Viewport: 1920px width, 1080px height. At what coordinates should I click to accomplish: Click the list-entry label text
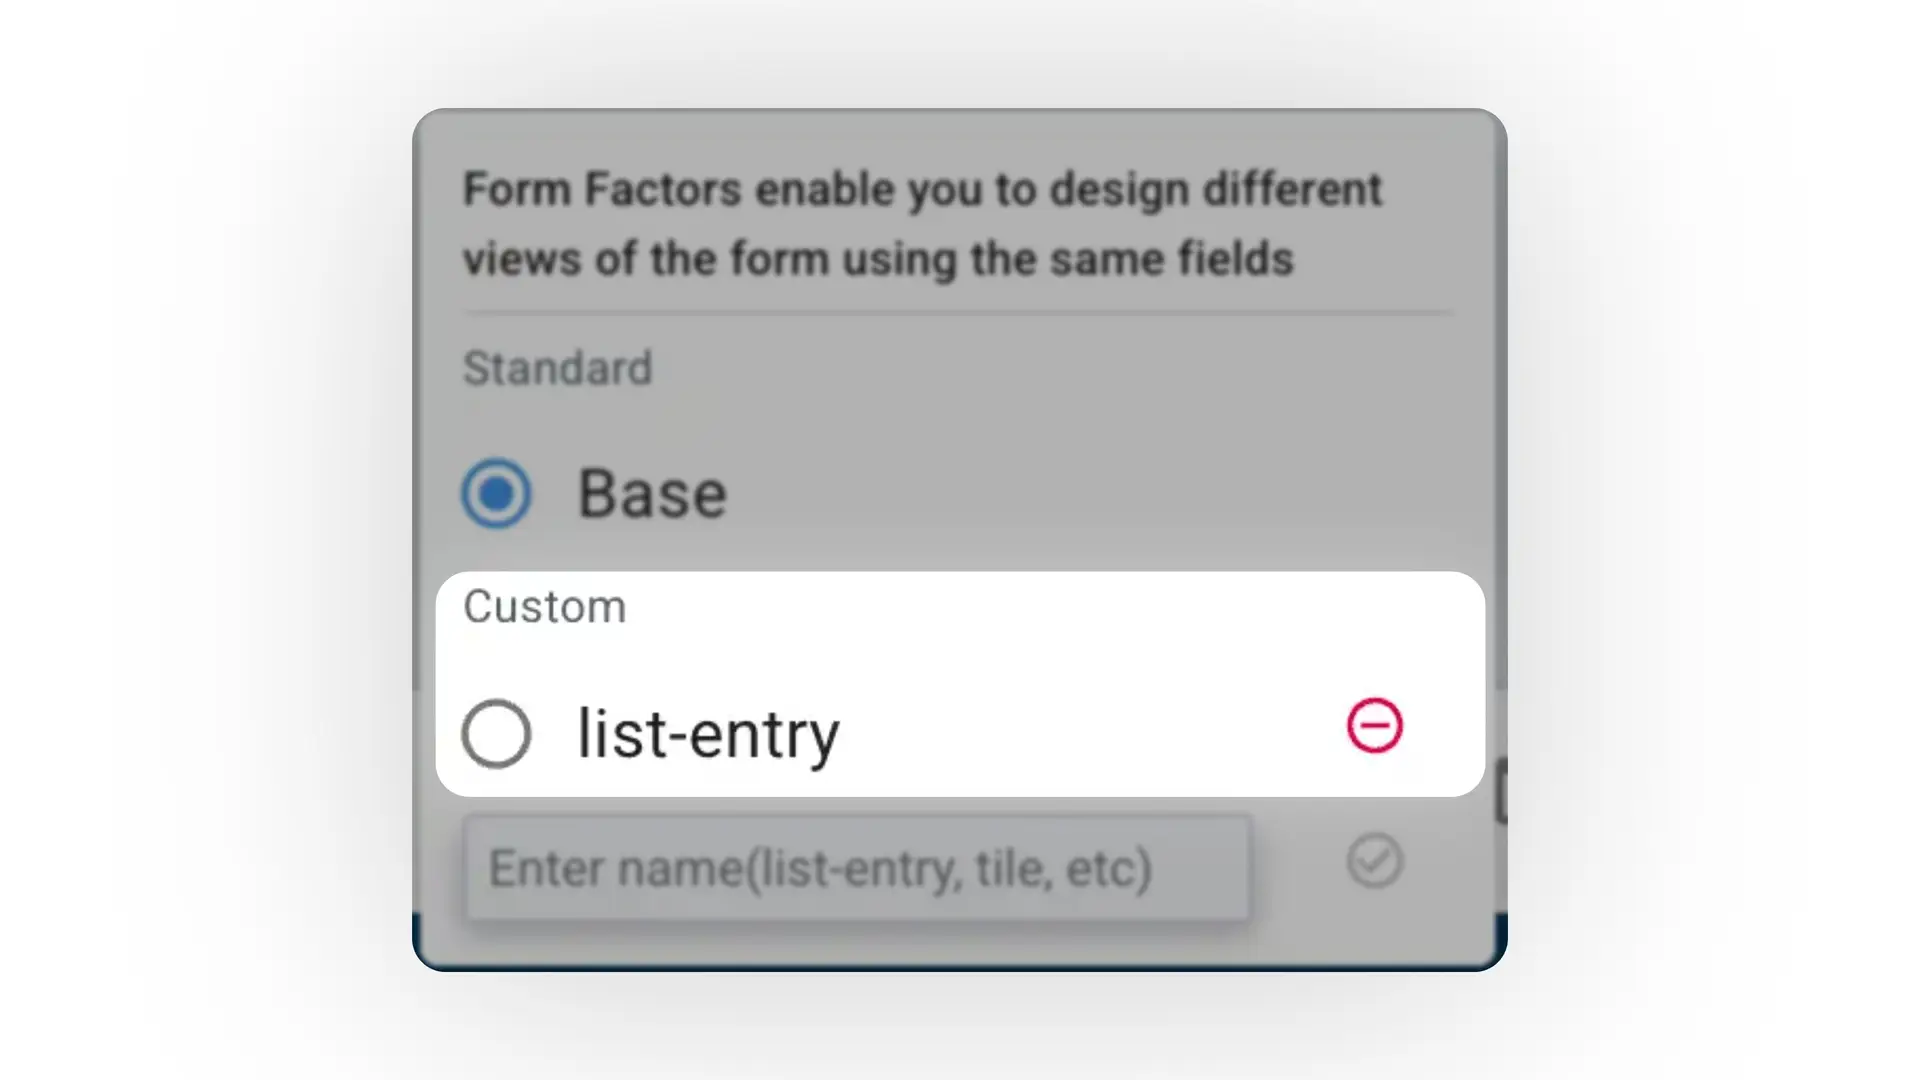point(706,733)
